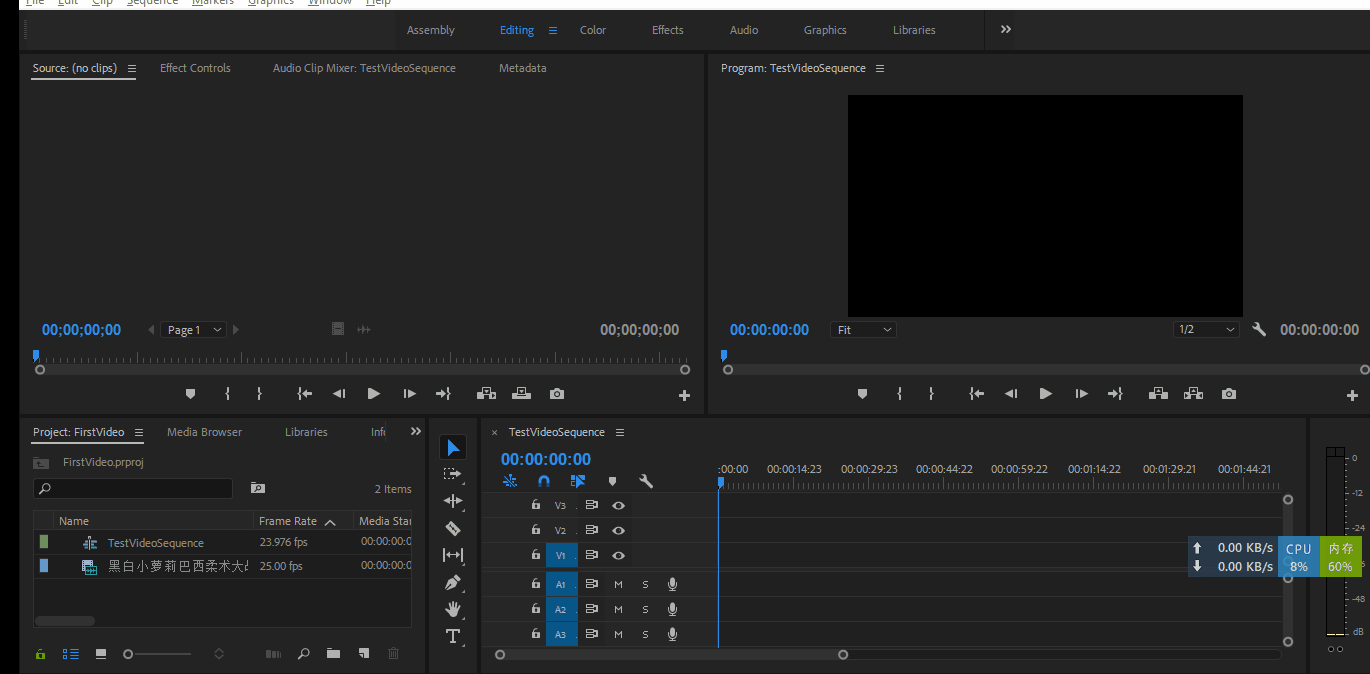Image resolution: width=1370 pixels, height=674 pixels.
Task: Show hidden workspaces with overflow chevron
Action: (1006, 30)
